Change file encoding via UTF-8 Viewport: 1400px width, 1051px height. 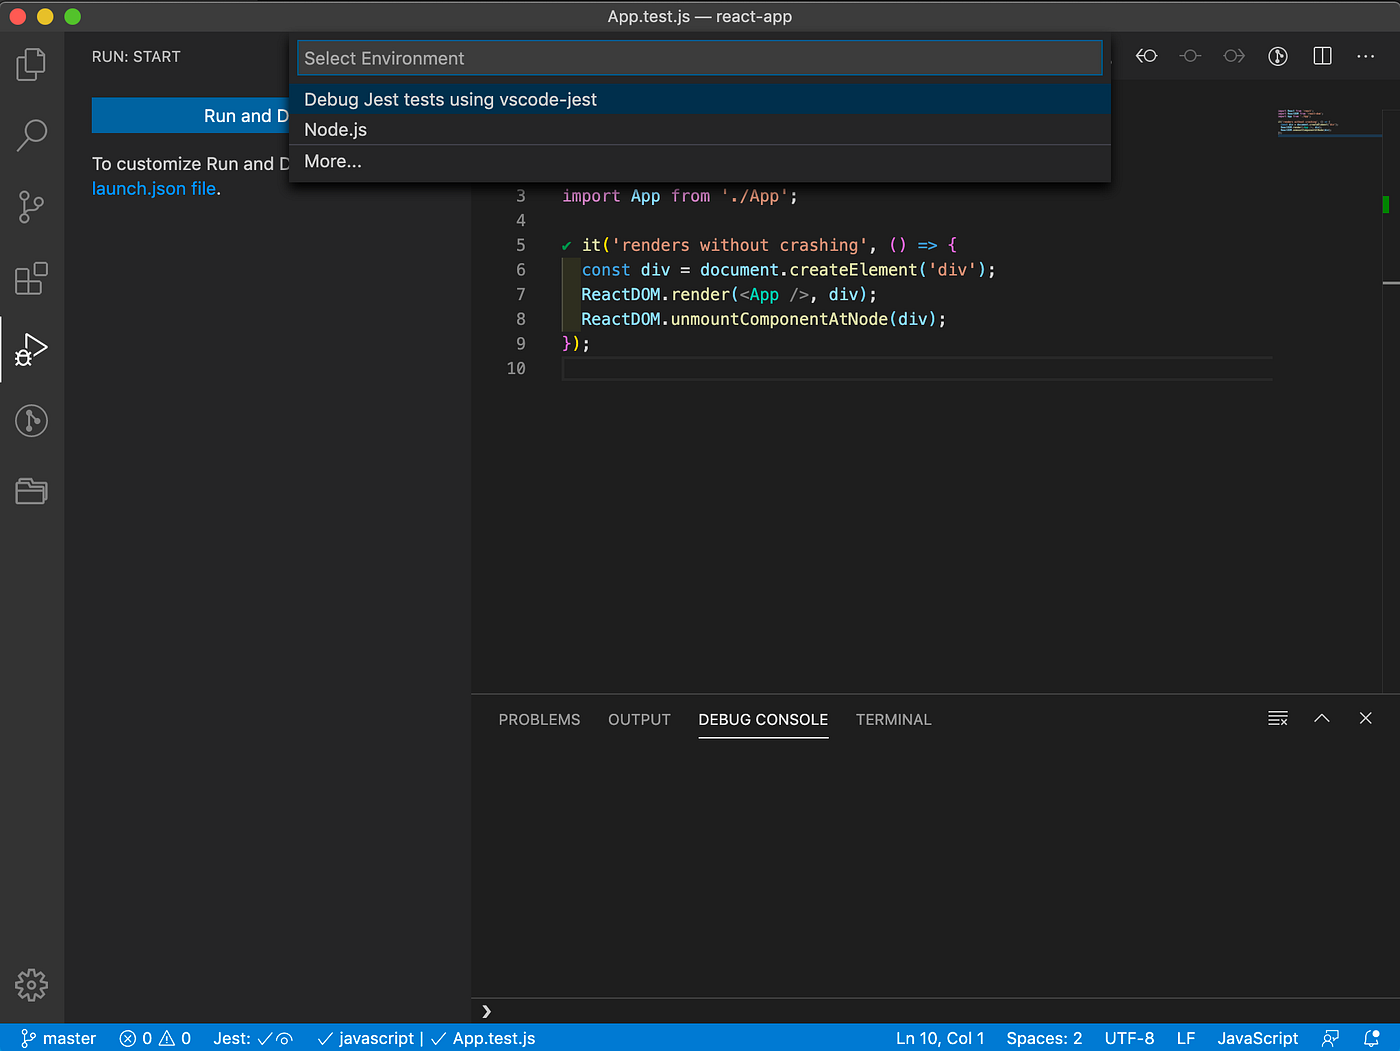coord(1129,1038)
